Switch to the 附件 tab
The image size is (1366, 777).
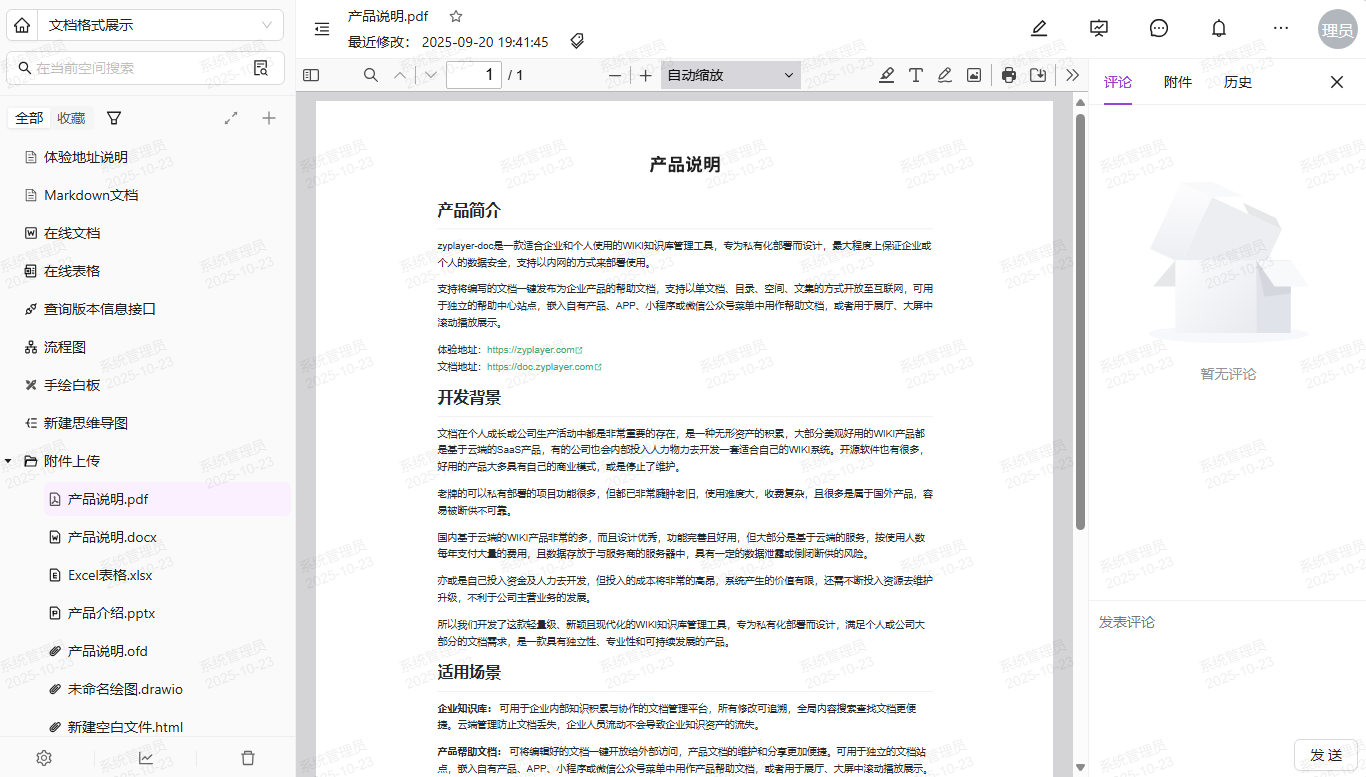pyautogui.click(x=1178, y=82)
